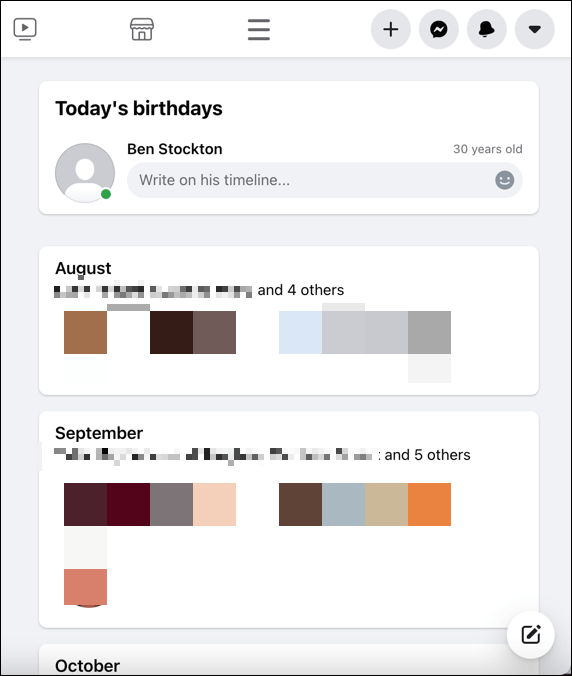Open the Watch video icon
The height and width of the screenshot is (676, 572).
point(25,29)
